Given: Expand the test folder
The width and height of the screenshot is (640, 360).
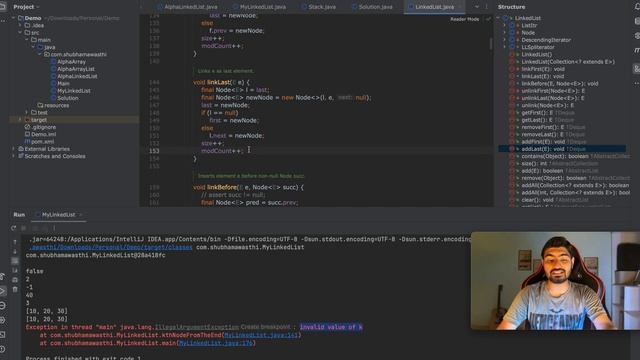Looking at the screenshot, I should coord(27,112).
